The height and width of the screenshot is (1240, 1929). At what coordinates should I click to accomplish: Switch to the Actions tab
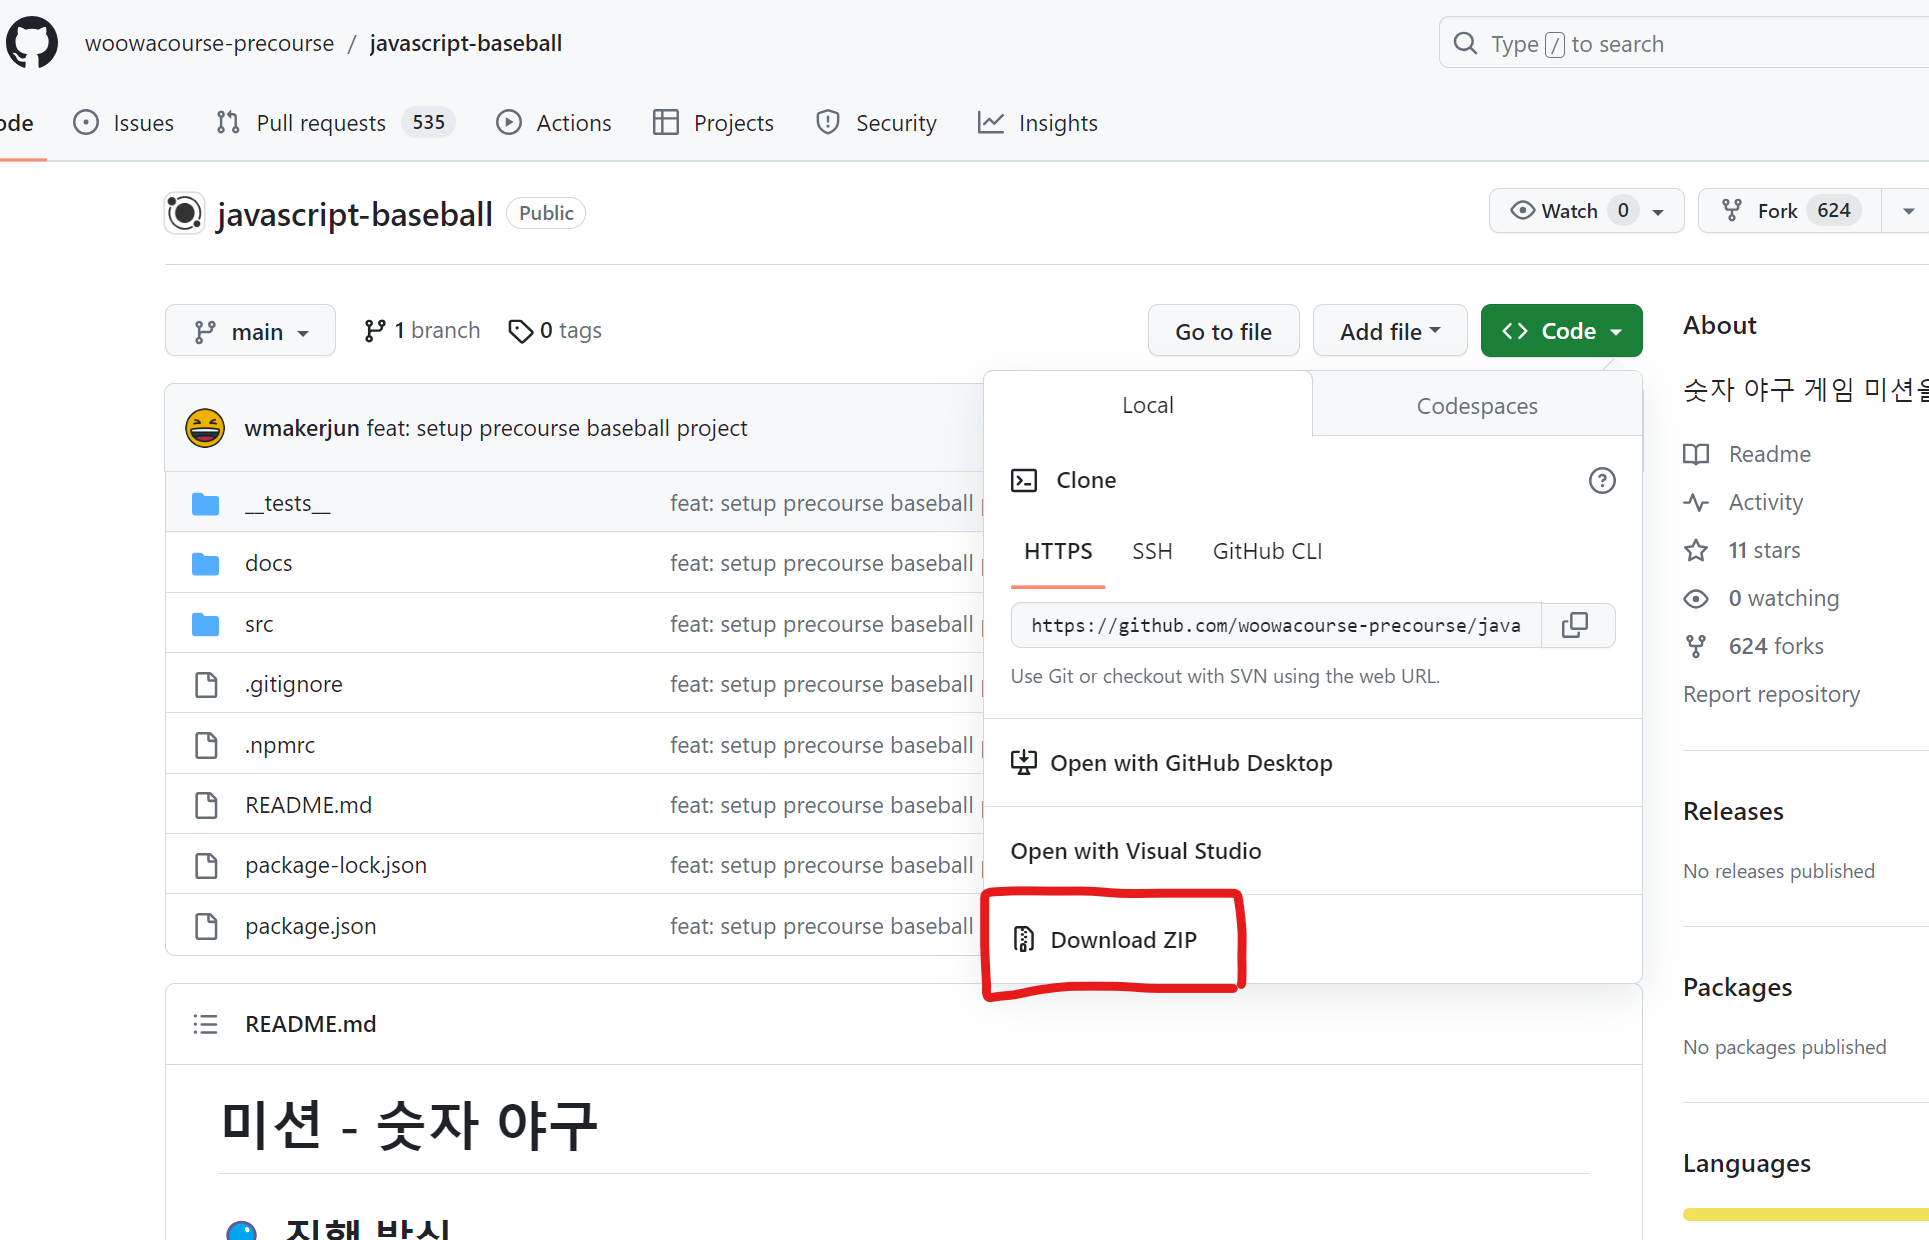[x=554, y=122]
